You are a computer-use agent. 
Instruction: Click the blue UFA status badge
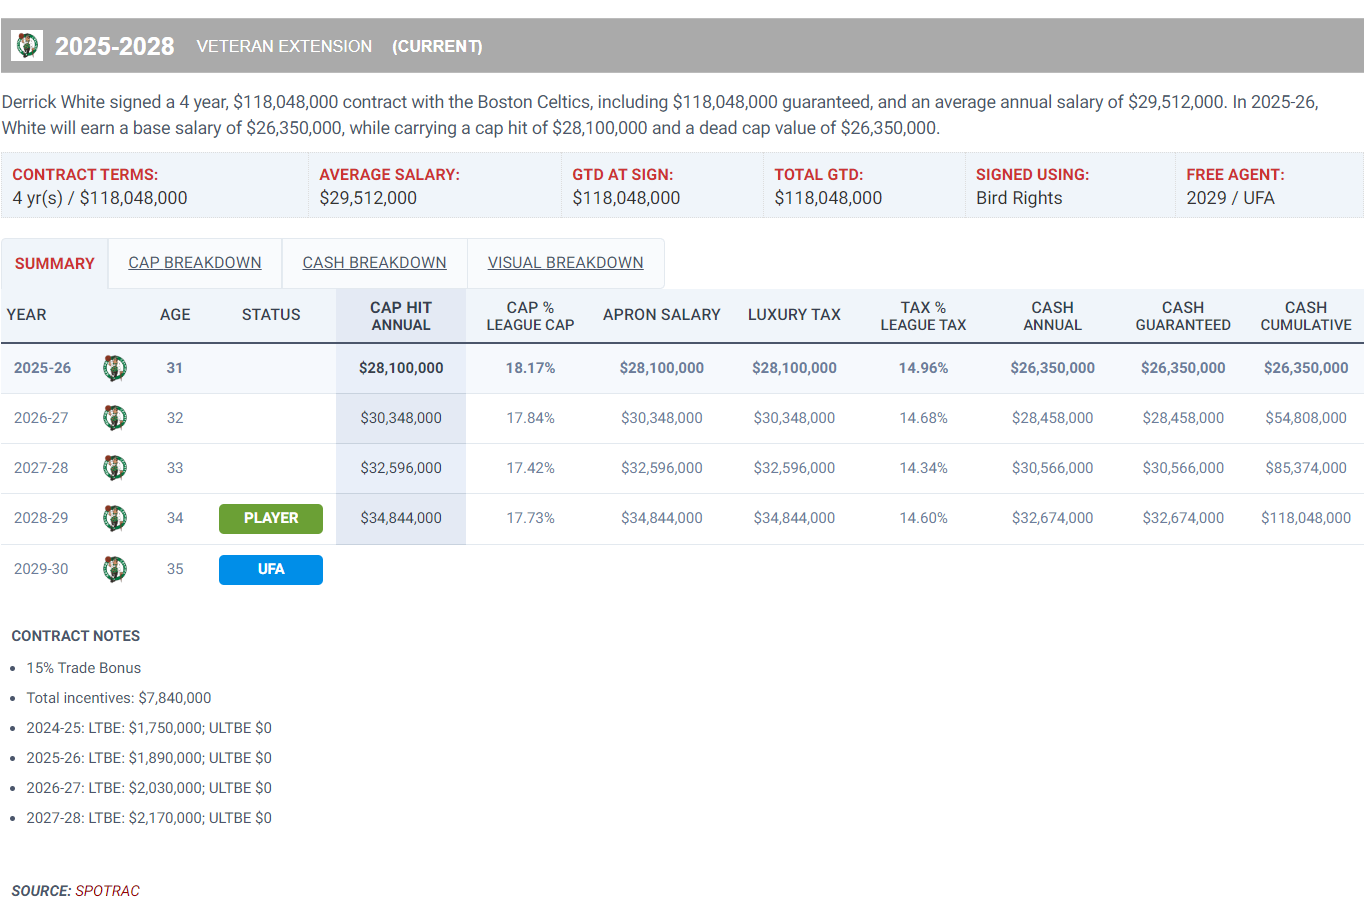tap(271, 569)
